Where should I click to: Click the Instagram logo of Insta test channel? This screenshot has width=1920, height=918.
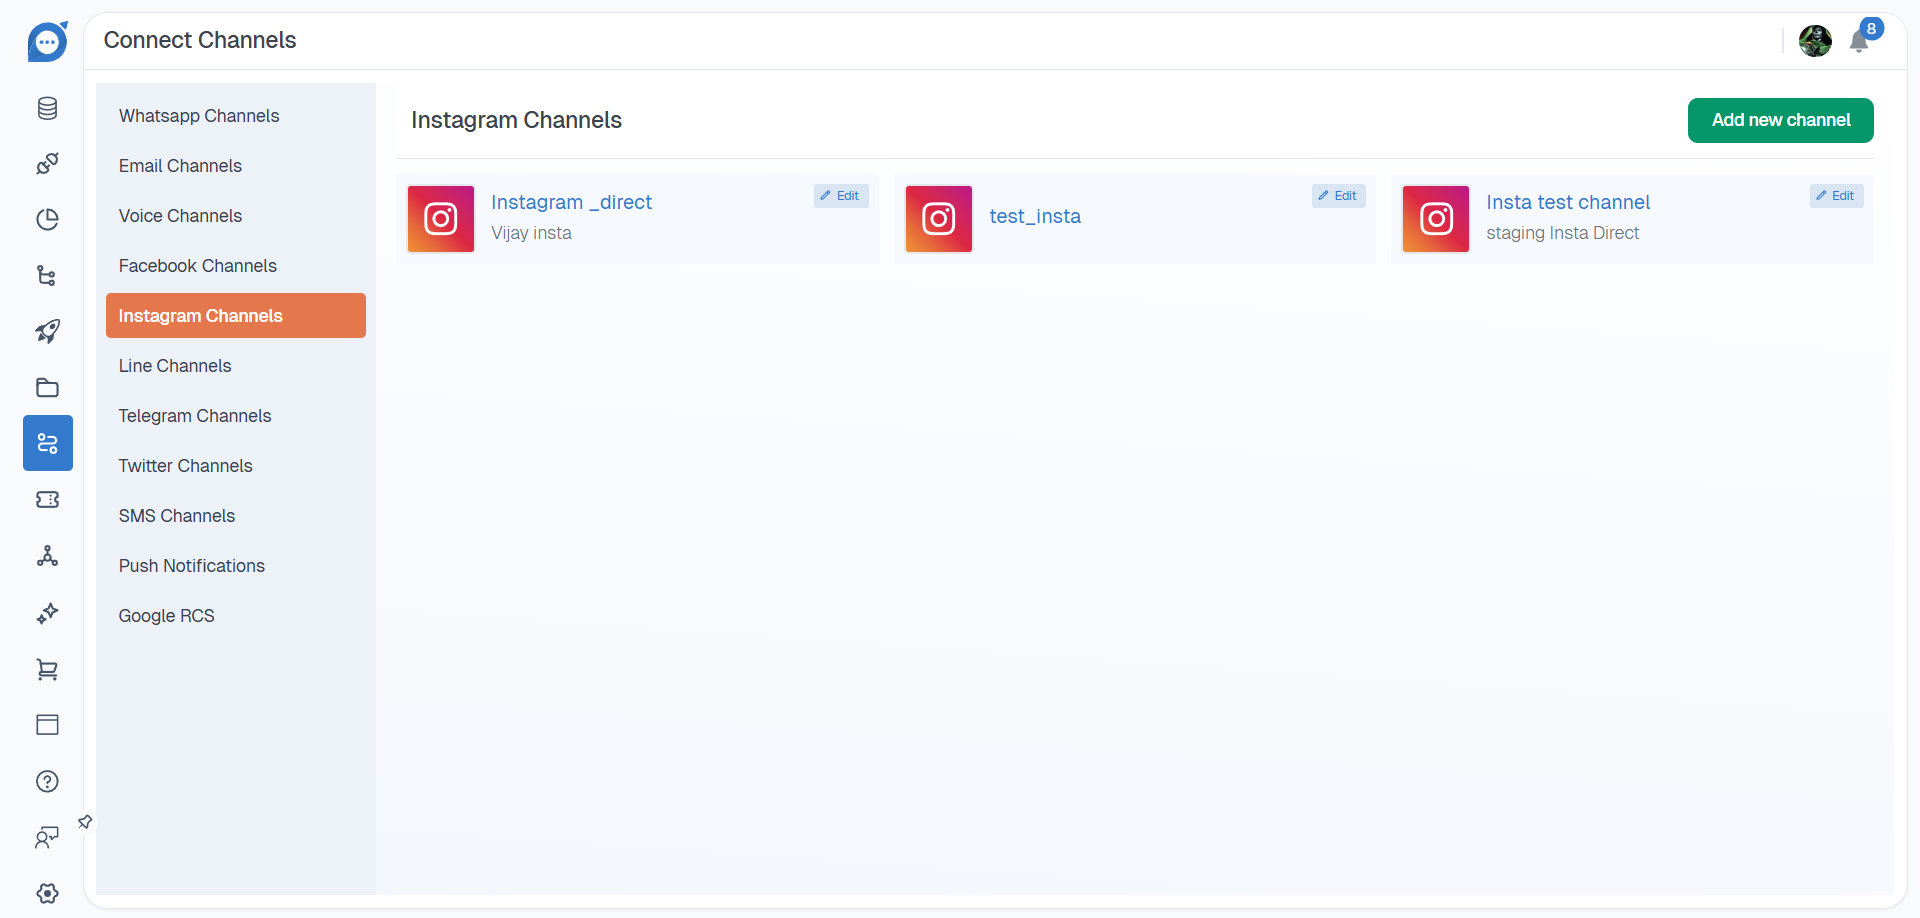point(1436,219)
